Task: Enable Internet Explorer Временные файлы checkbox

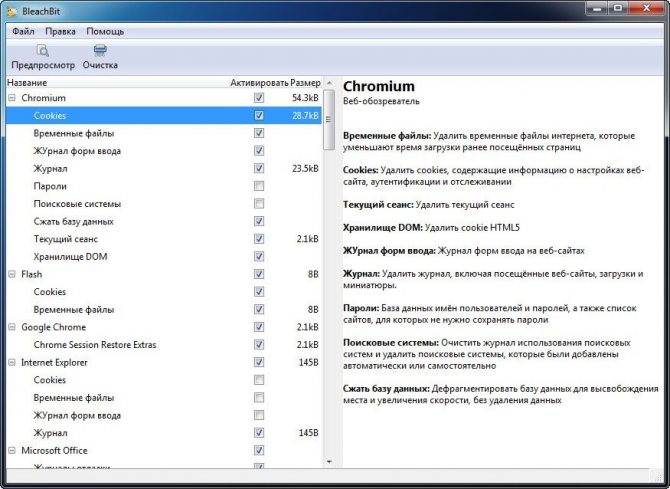Action: pos(259,397)
